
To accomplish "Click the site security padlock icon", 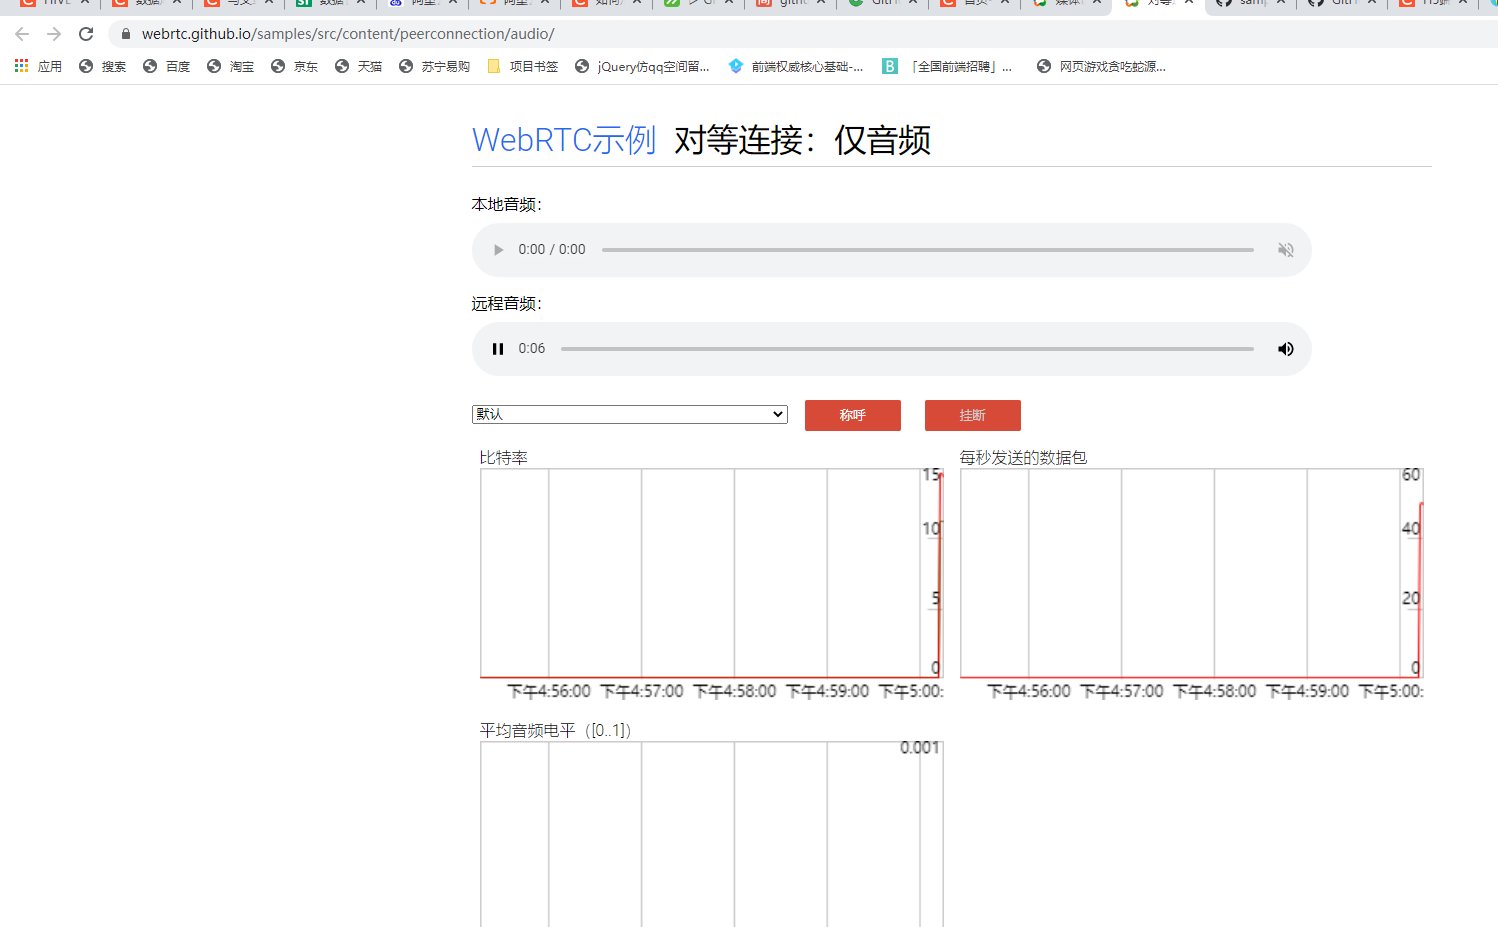I will tap(124, 33).
